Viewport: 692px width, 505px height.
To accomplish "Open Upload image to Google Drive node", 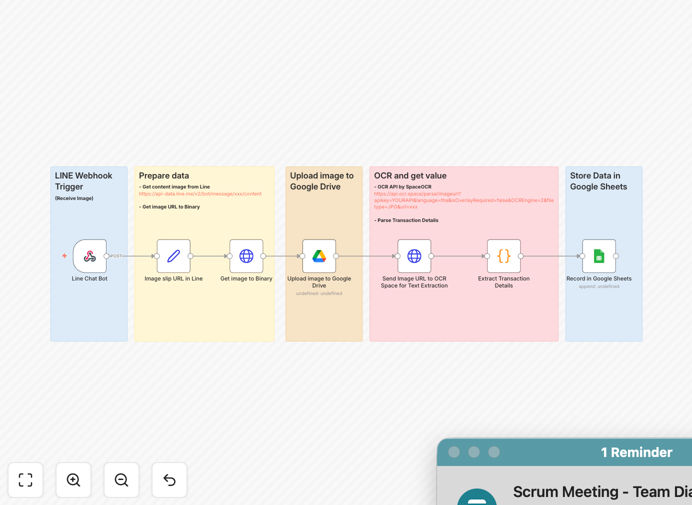I will (319, 256).
